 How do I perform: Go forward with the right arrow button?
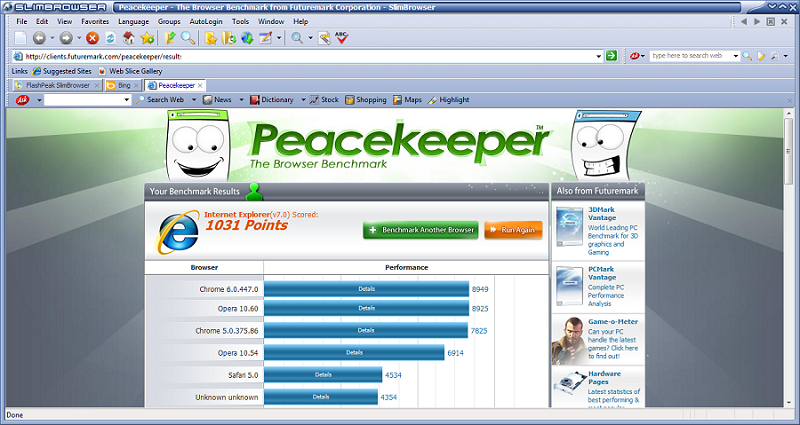(x=66, y=38)
